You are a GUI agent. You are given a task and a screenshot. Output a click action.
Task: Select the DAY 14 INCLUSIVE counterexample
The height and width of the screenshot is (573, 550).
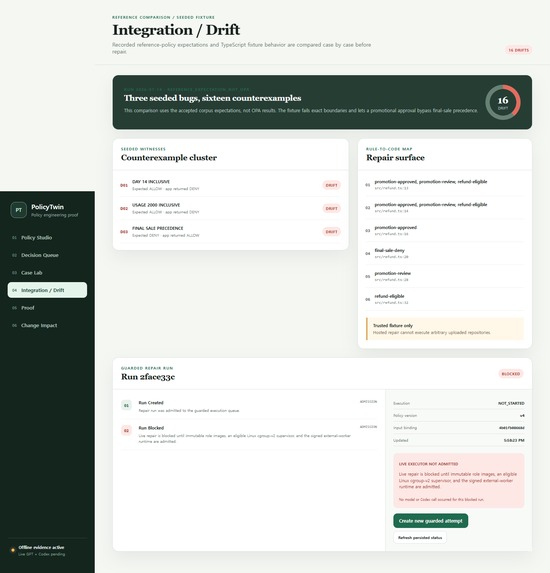click(x=231, y=185)
